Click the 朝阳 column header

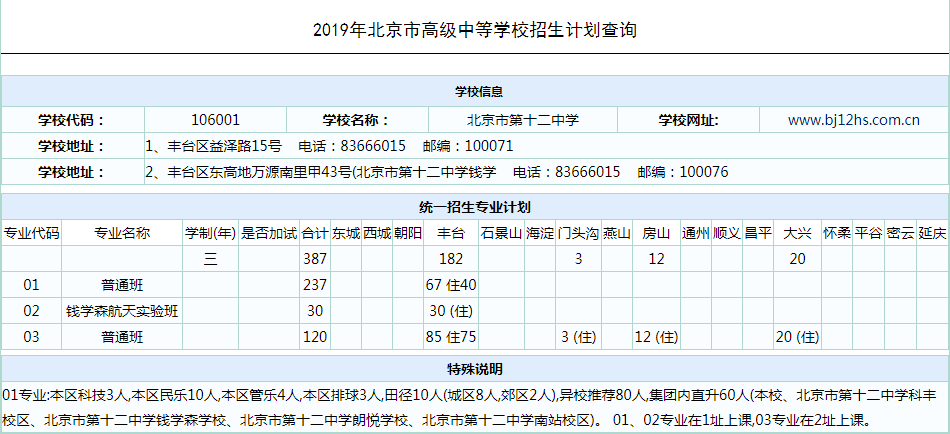(408, 233)
